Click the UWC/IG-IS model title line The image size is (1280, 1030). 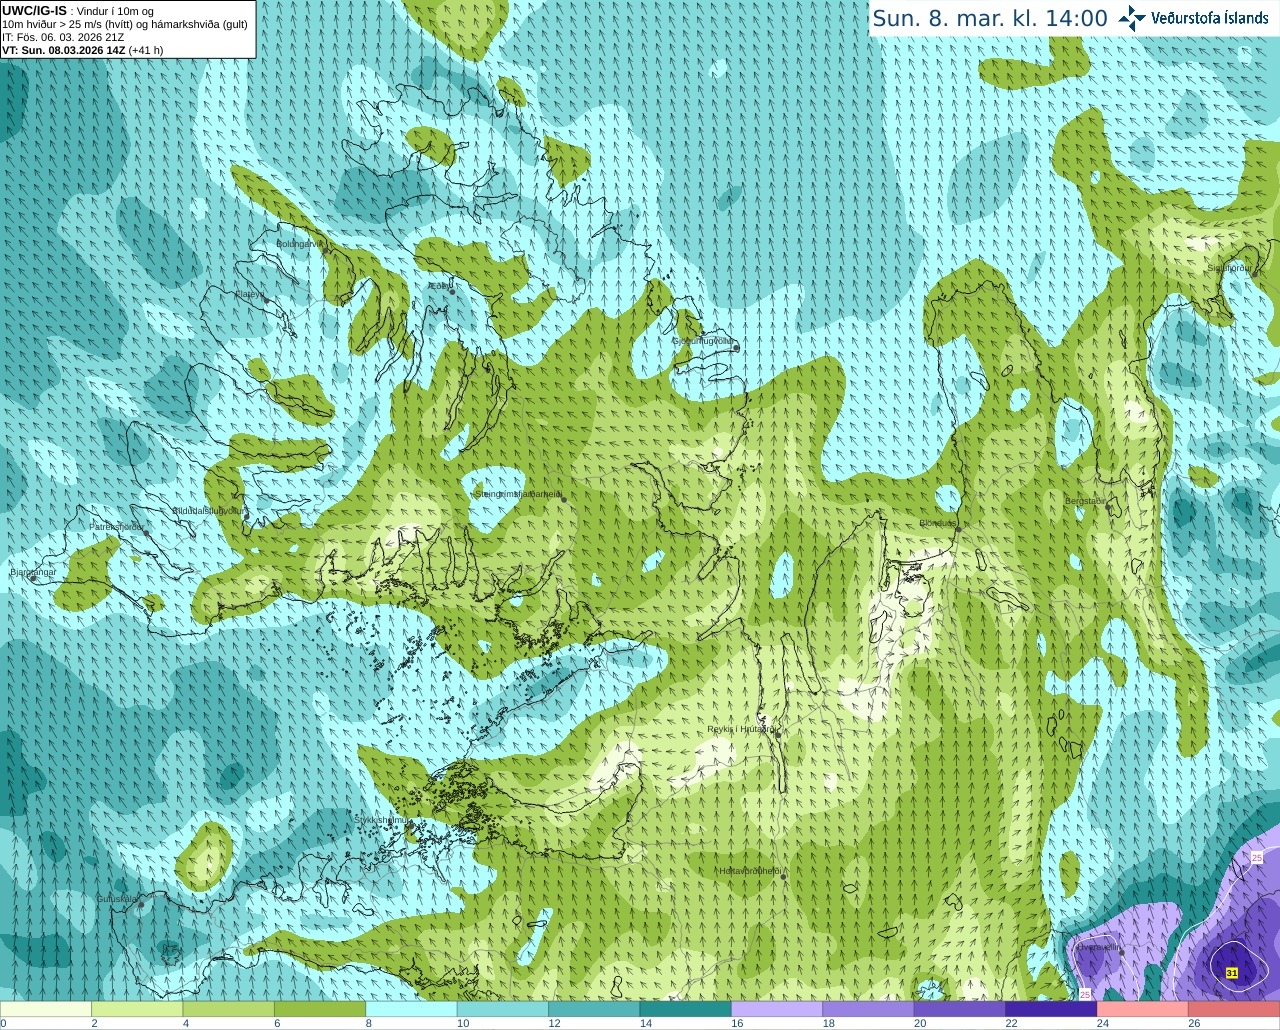click(x=78, y=11)
